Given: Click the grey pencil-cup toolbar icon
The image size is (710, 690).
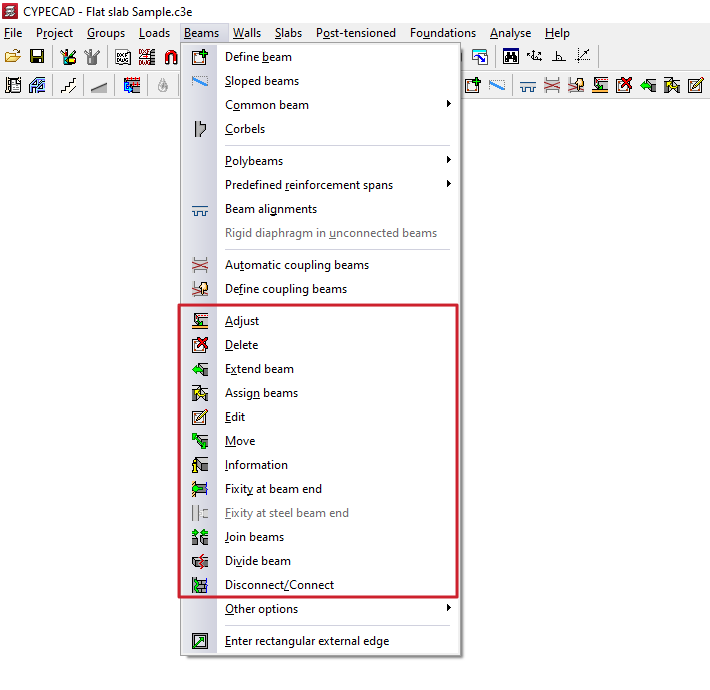Looking at the screenshot, I should (92, 57).
